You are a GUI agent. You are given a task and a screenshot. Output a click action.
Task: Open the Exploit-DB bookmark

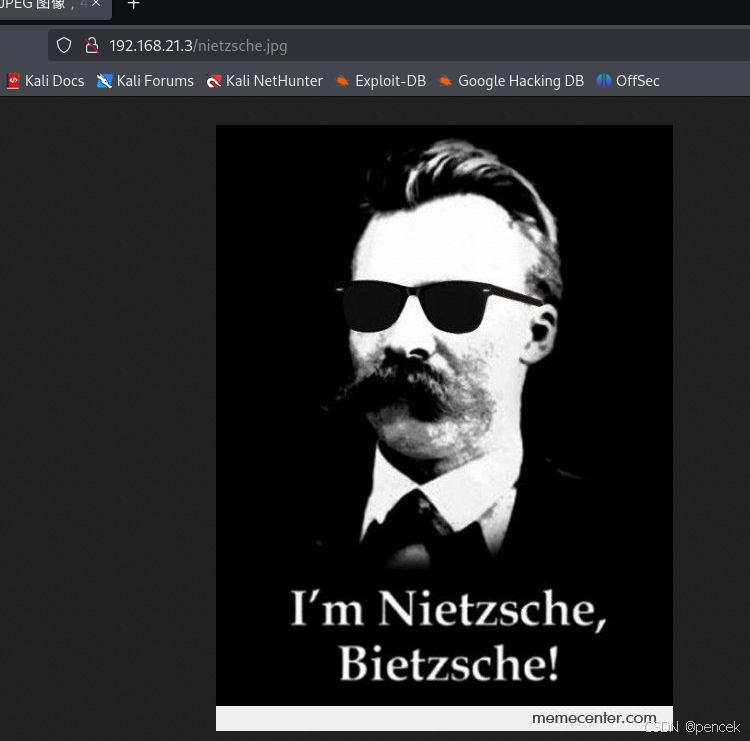[381, 81]
